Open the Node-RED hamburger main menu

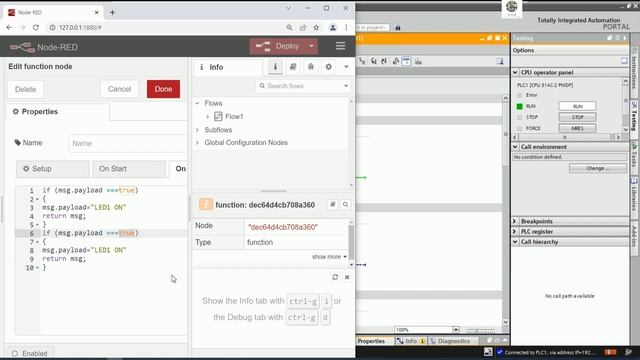point(340,46)
